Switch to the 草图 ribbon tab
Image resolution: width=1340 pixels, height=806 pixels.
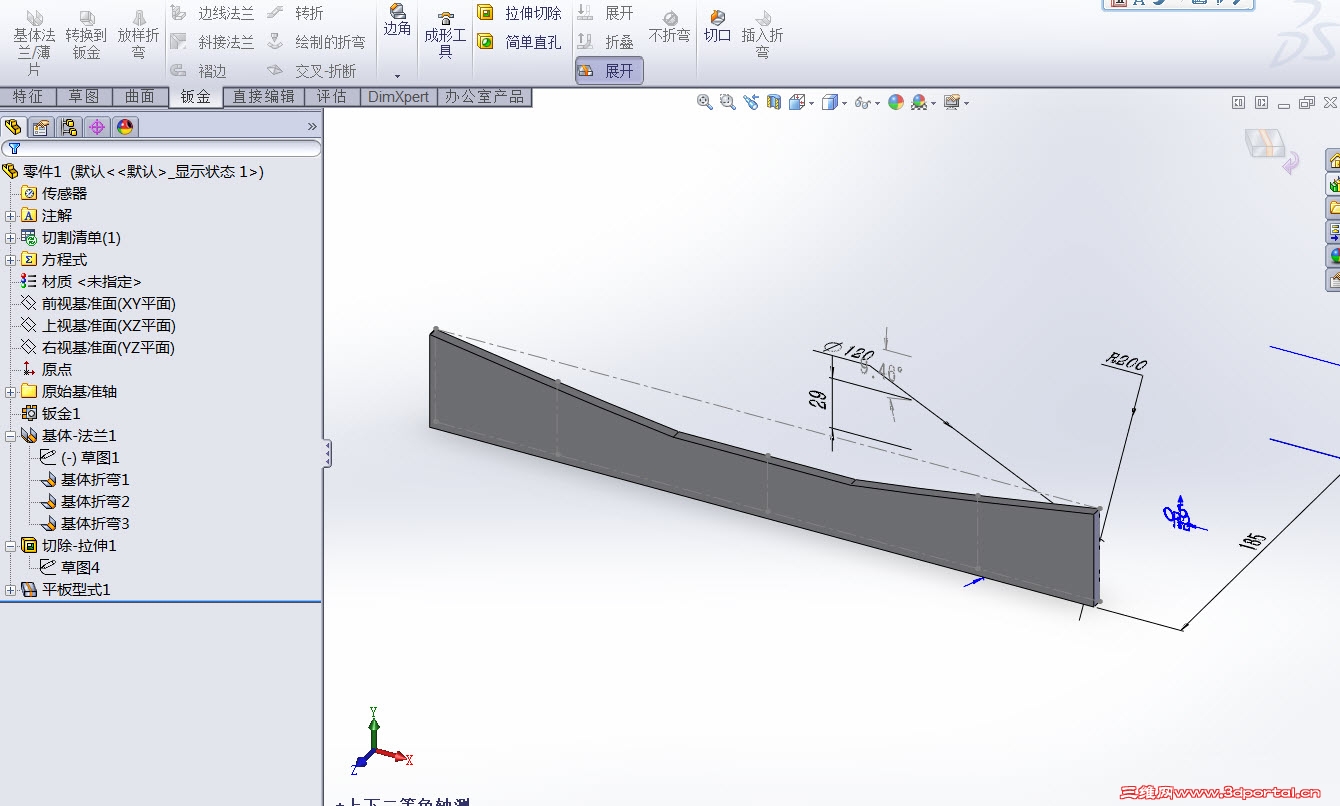pyautogui.click(x=84, y=96)
